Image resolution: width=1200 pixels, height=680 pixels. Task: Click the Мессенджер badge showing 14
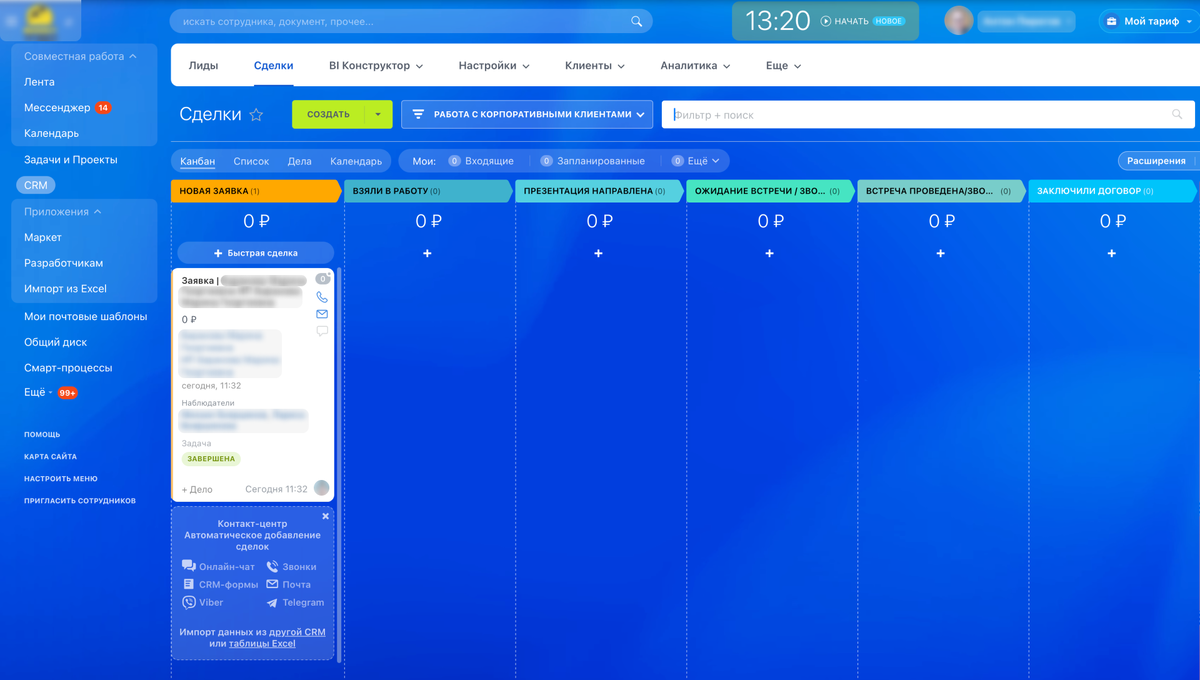103,108
